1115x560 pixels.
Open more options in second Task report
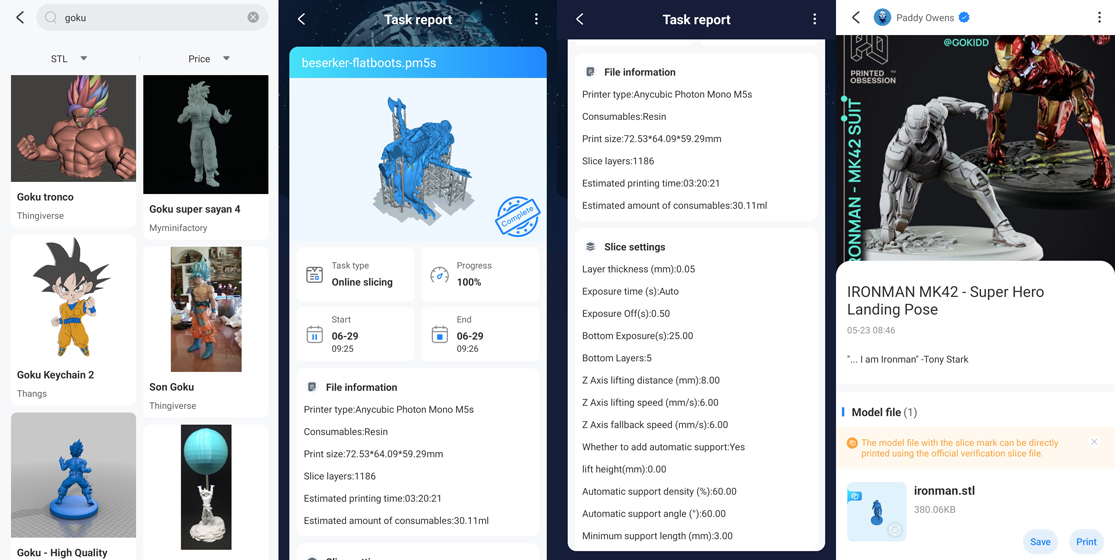pyautogui.click(x=814, y=19)
